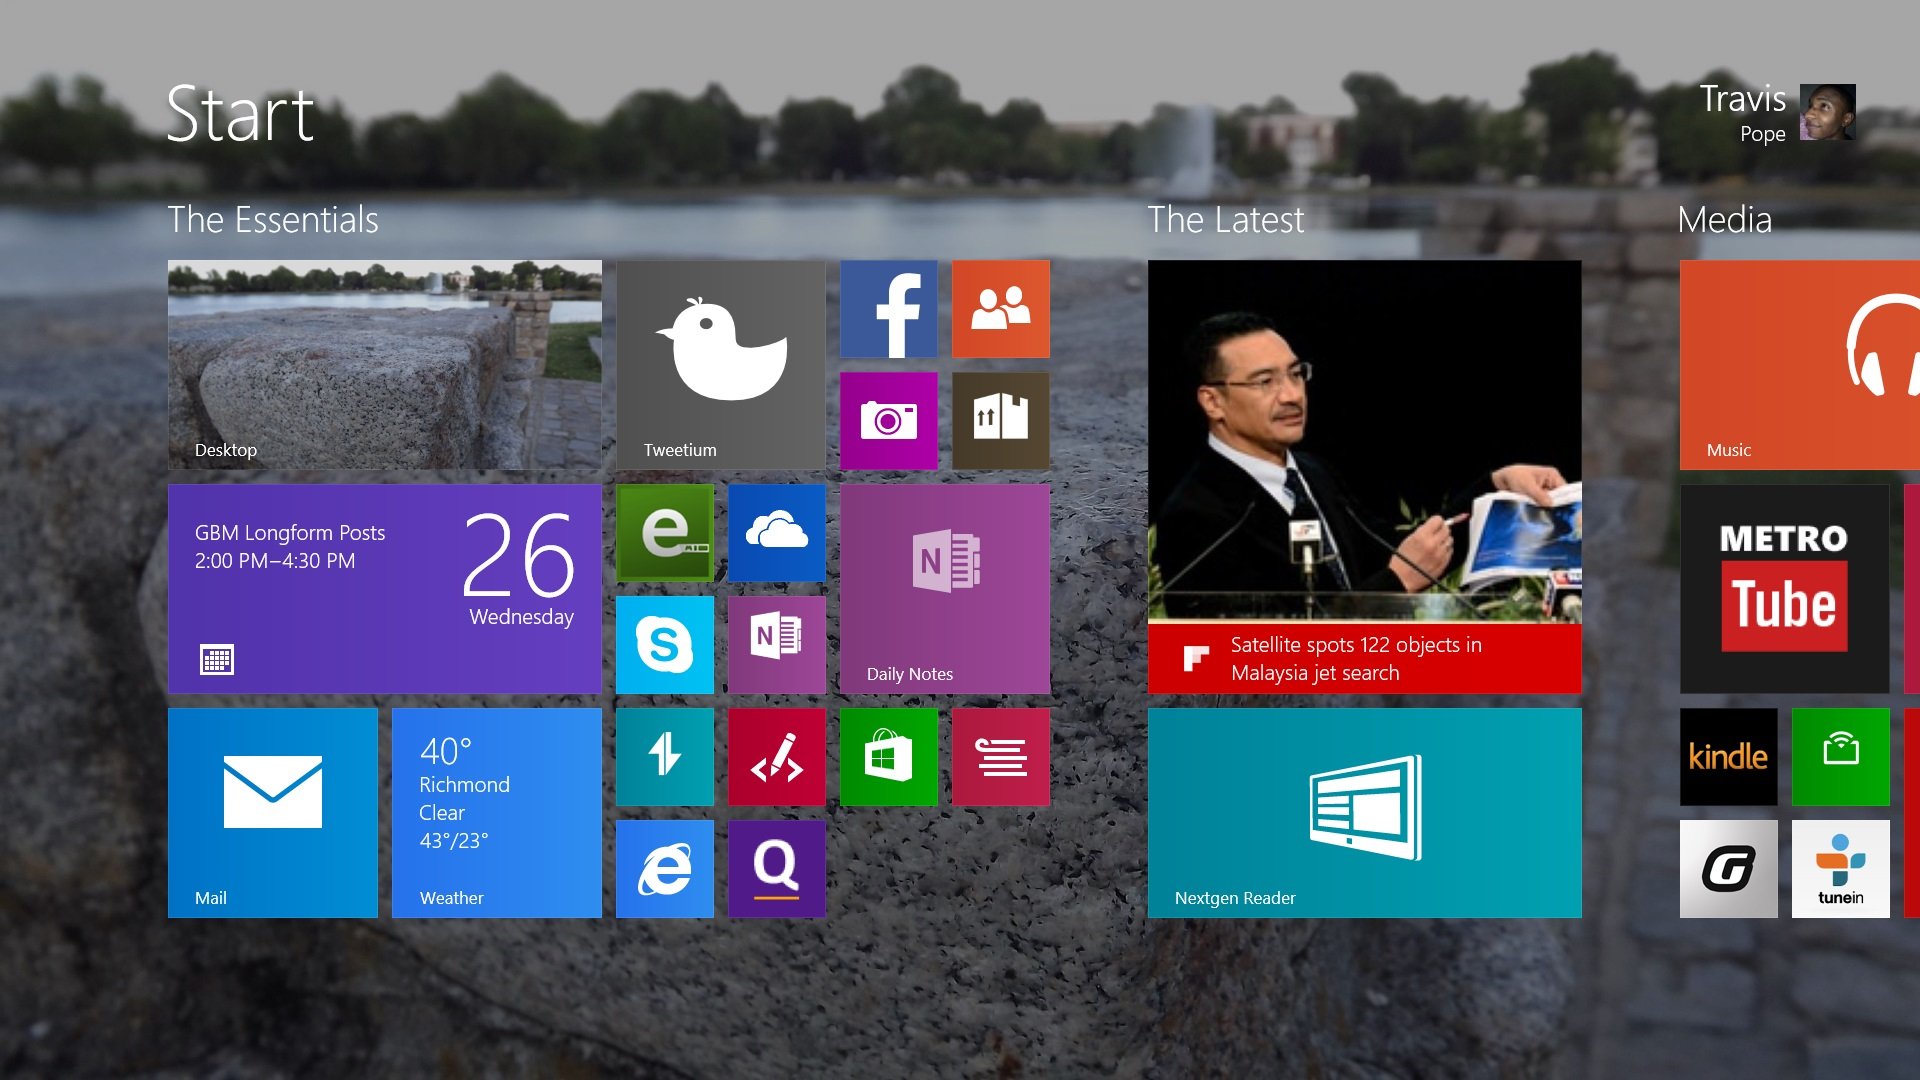Launch the Tweetium bird tile

click(x=721, y=365)
